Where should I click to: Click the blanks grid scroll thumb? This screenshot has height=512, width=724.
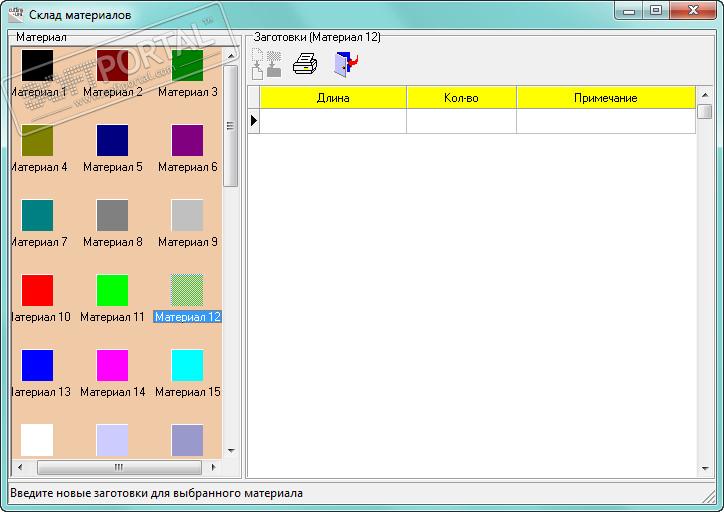point(705,111)
